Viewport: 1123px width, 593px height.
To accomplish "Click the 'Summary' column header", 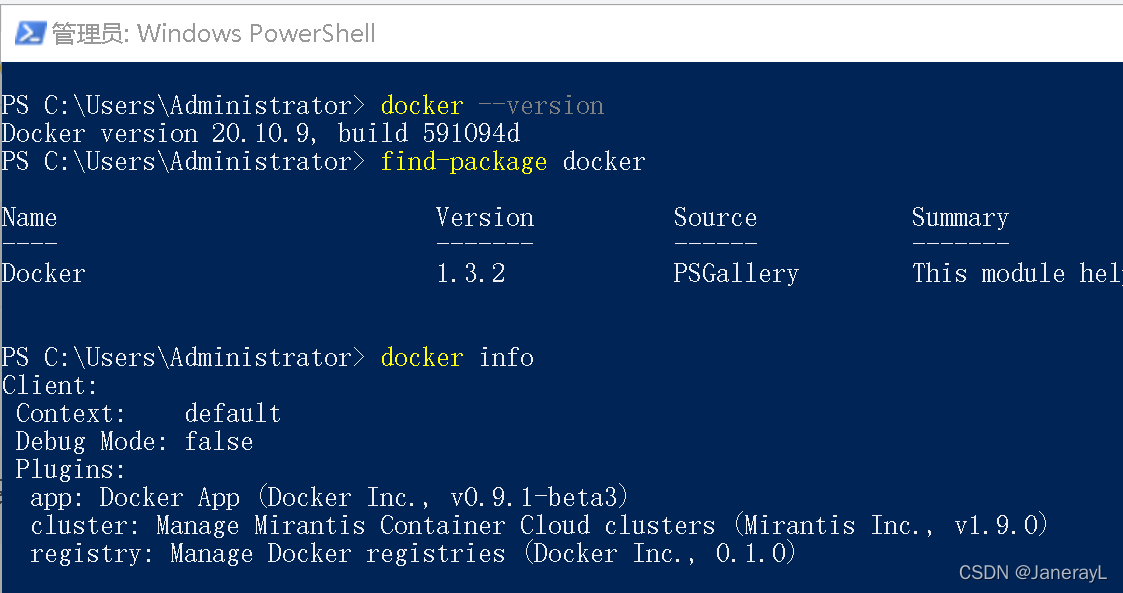I will [959, 217].
